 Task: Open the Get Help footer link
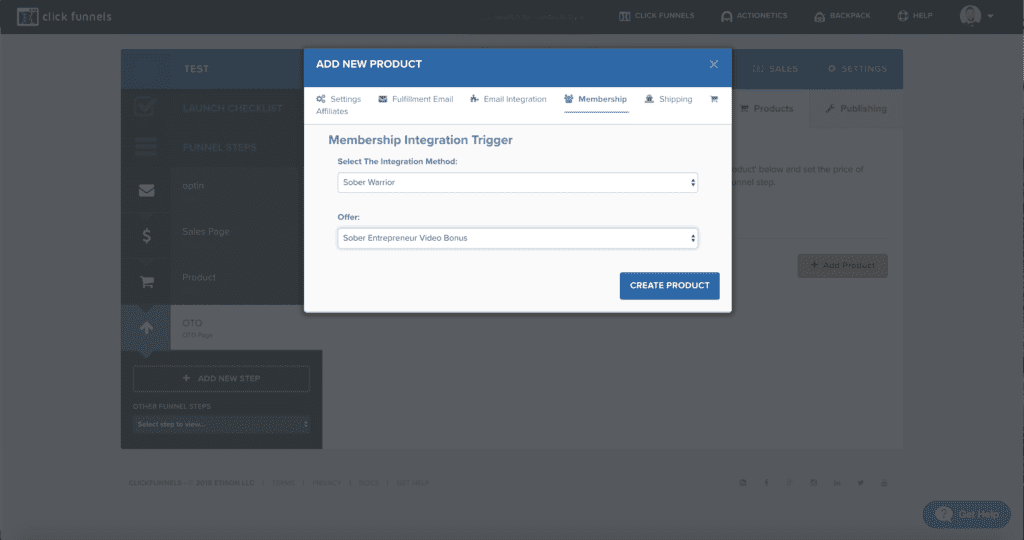click(x=413, y=483)
